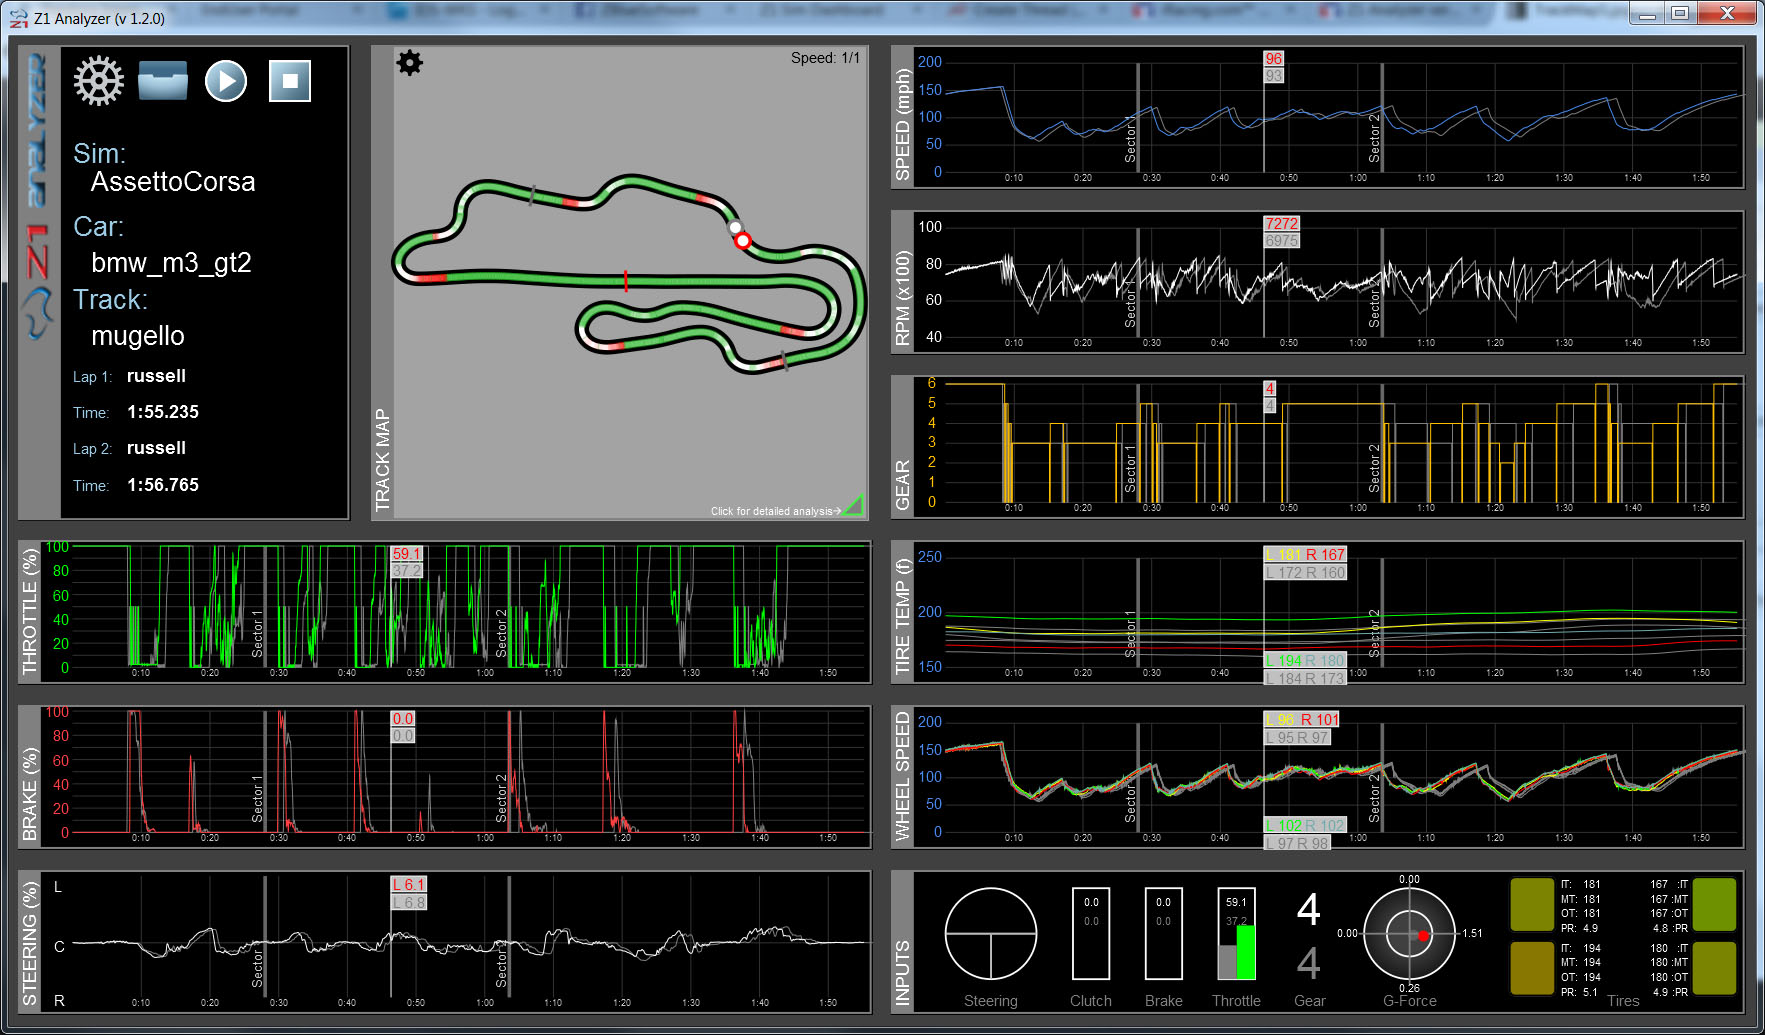The width and height of the screenshot is (1765, 1035).
Task: Click the Z1 Analyzer title bar icon
Action: (19, 18)
